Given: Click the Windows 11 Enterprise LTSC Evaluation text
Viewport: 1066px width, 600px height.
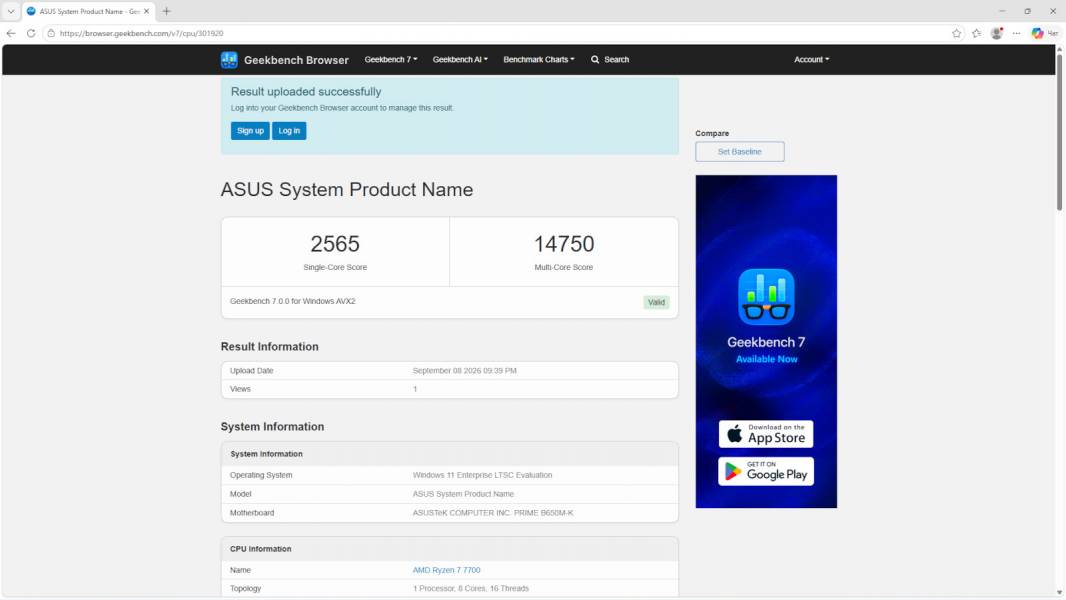Looking at the screenshot, I should tap(482, 475).
